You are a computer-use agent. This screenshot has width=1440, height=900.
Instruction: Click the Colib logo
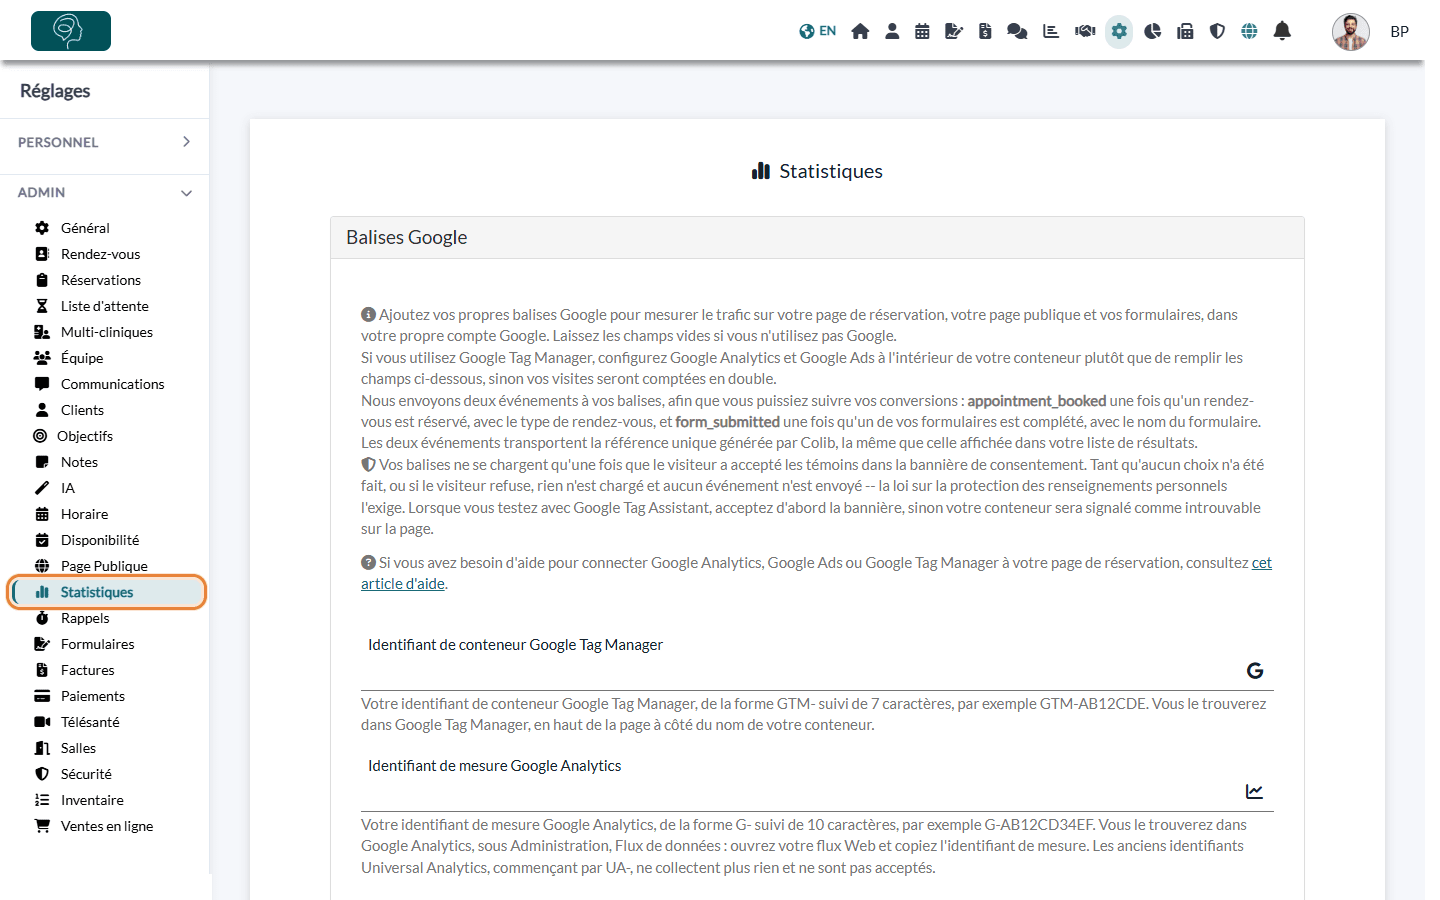[x=71, y=31]
